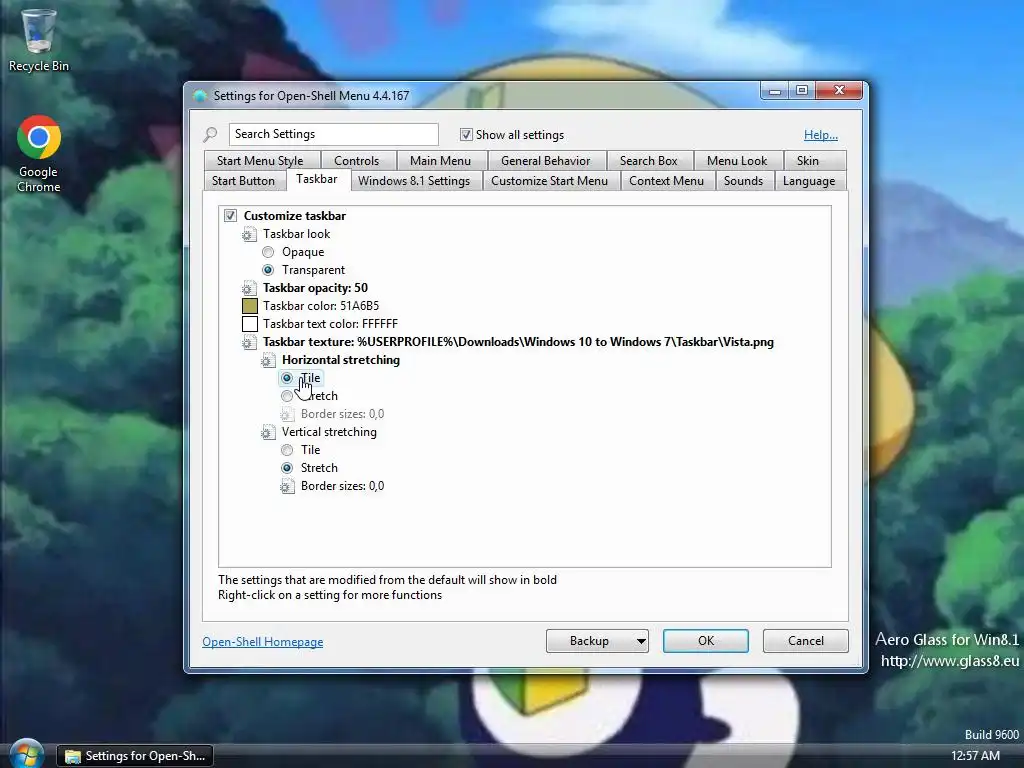Click the Cancel button

tap(806, 641)
